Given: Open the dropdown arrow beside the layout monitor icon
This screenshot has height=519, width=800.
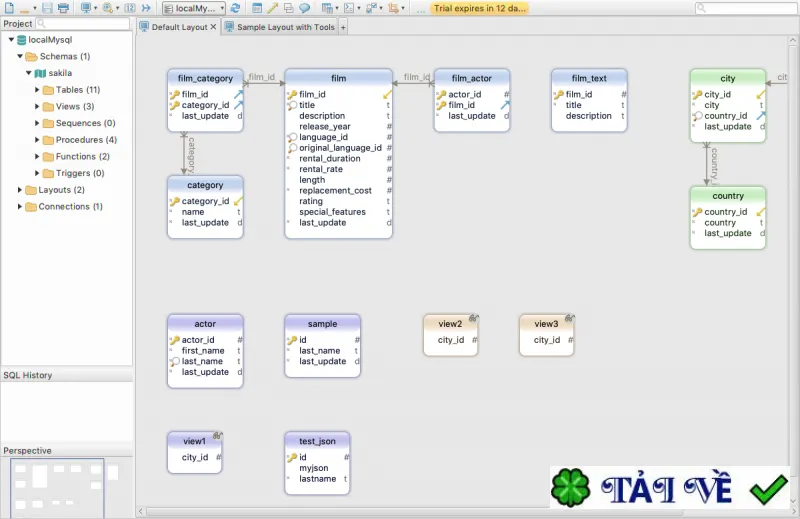Looking at the screenshot, I should 95,9.
